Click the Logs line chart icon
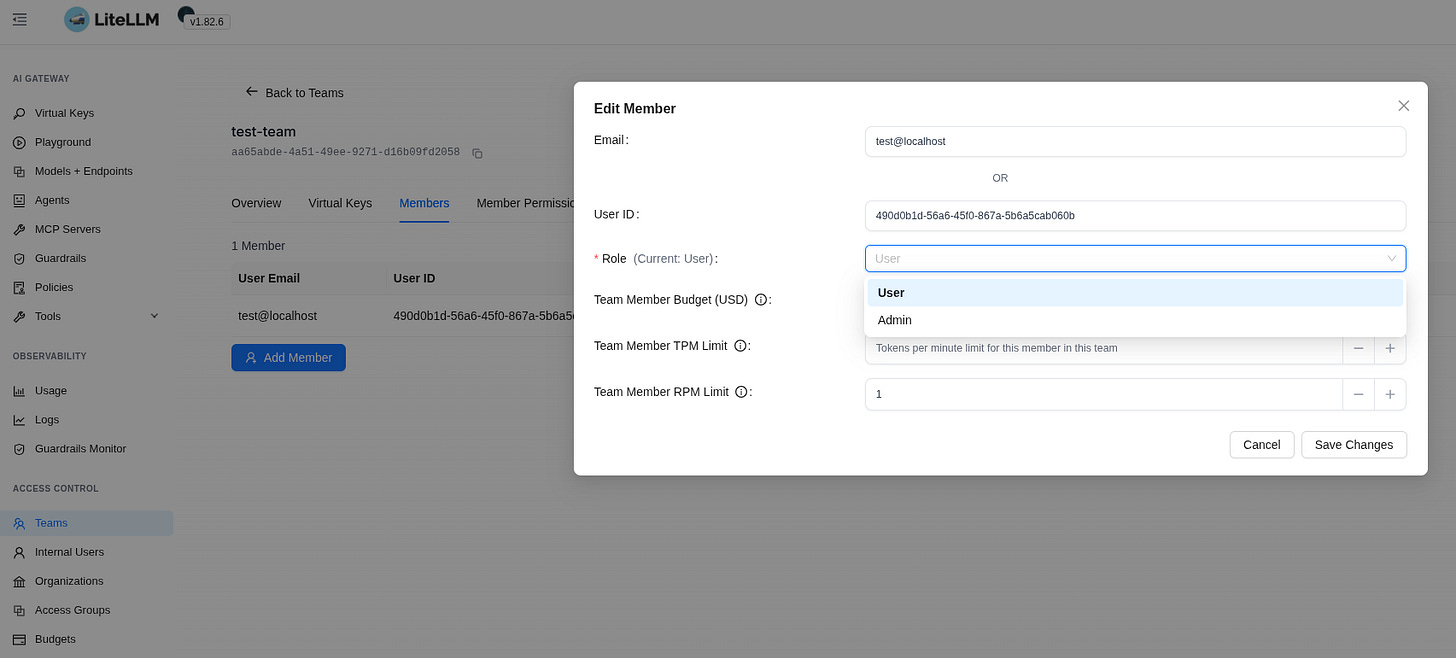The height and width of the screenshot is (658, 1456). click(19, 420)
